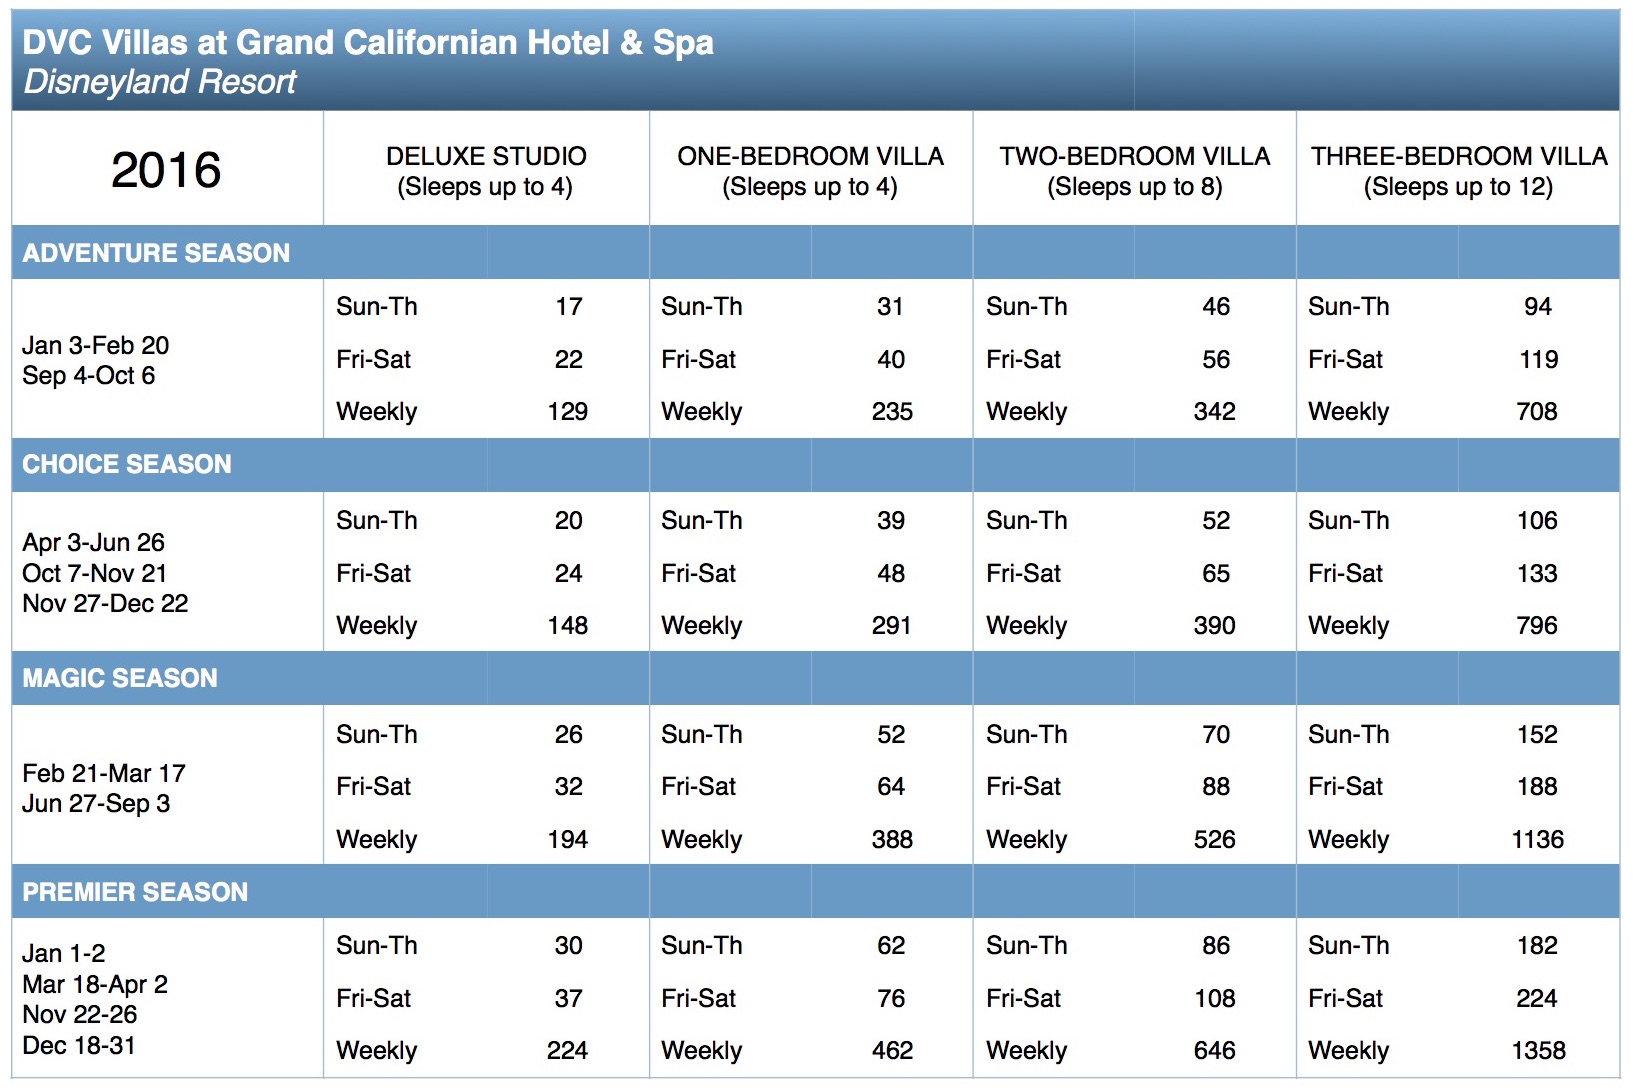Click the Oct 7-Nov 21 date range
Image resolution: width=1634 pixels, height=1091 pixels.
point(94,573)
